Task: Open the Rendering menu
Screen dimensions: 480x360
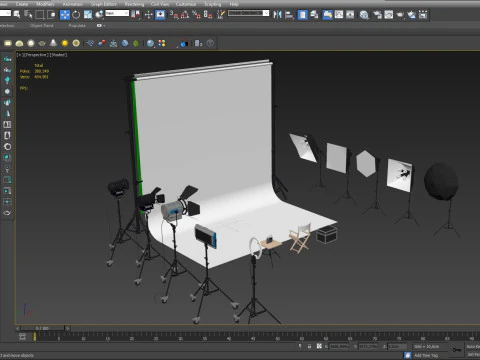Action: coord(134,4)
